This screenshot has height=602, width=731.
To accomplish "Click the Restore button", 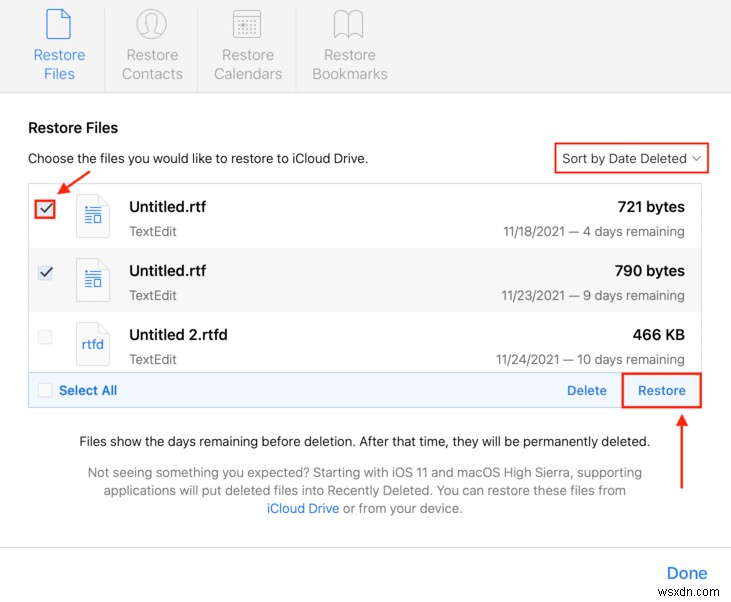I will tap(661, 390).
